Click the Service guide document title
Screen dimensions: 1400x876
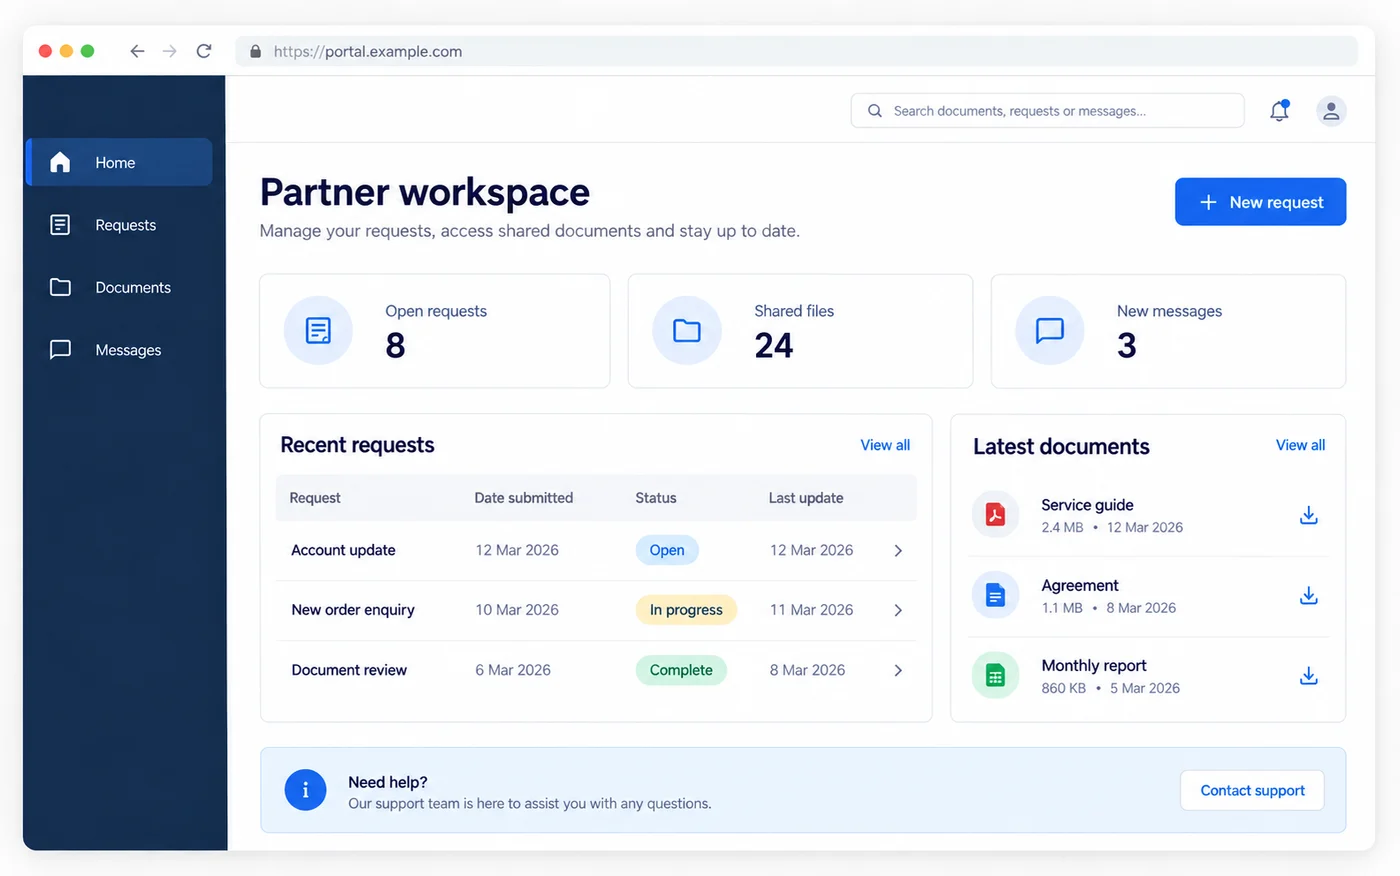click(1087, 505)
